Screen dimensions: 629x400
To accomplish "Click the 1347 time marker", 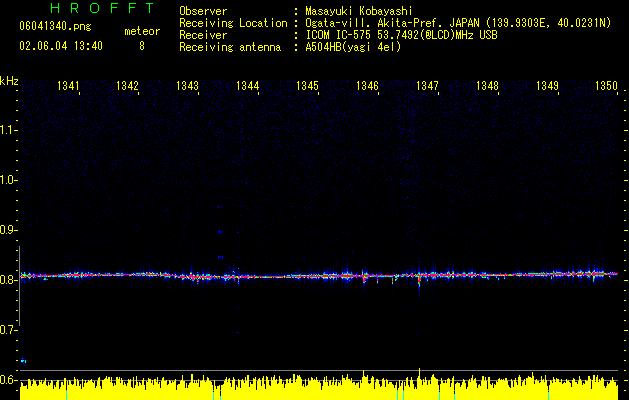I will click(427, 85).
